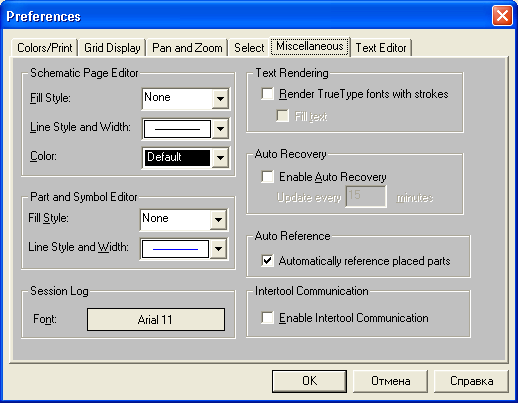This screenshot has height=403, width=518.
Task: Expand Part and Symbol Line Style dropdown
Action: tap(218, 249)
